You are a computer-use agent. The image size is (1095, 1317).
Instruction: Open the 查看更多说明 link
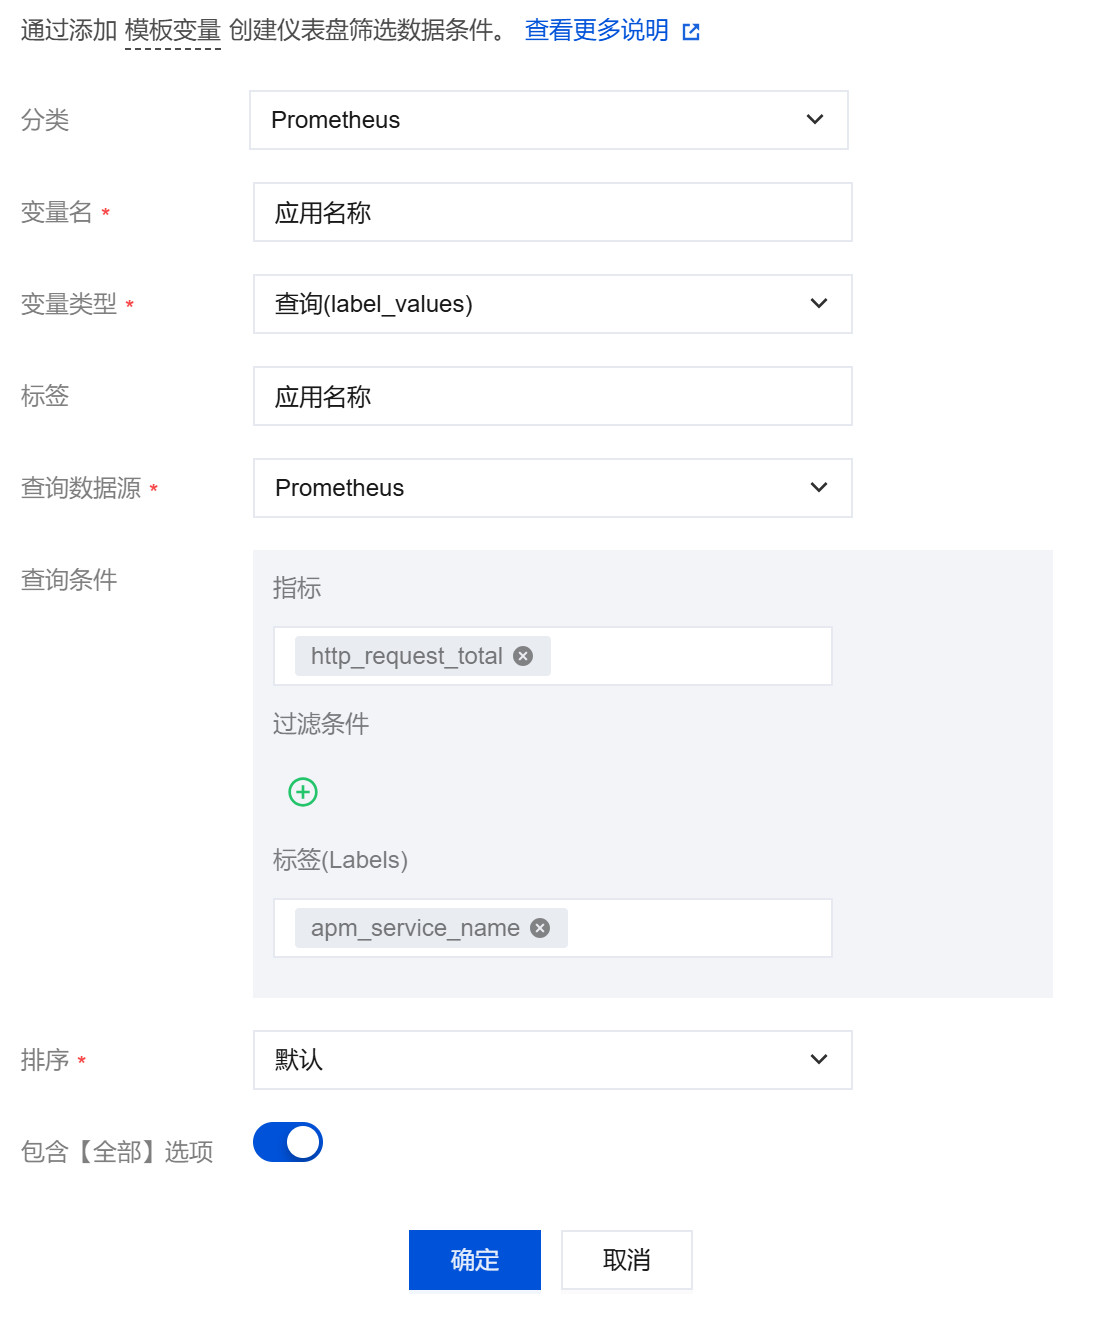[597, 31]
